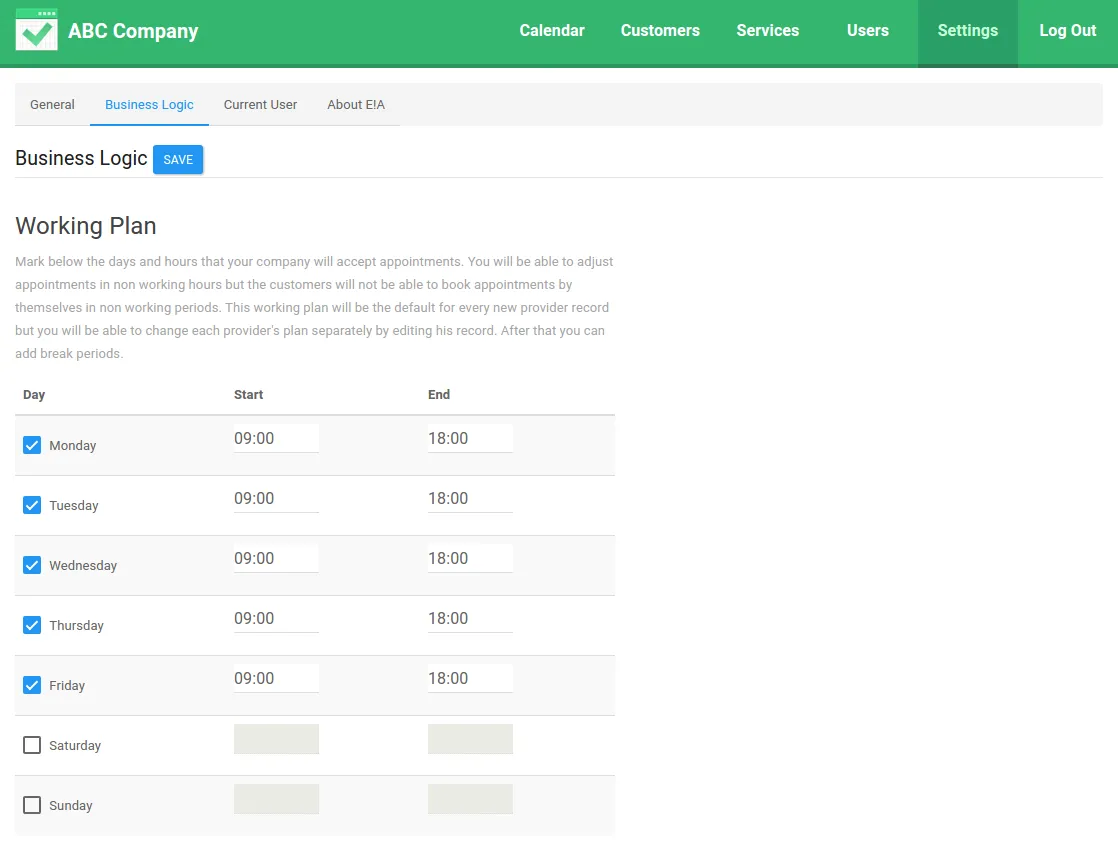Change the Tuesday end time
Screen dimensions: 1118x863
click(x=470, y=499)
